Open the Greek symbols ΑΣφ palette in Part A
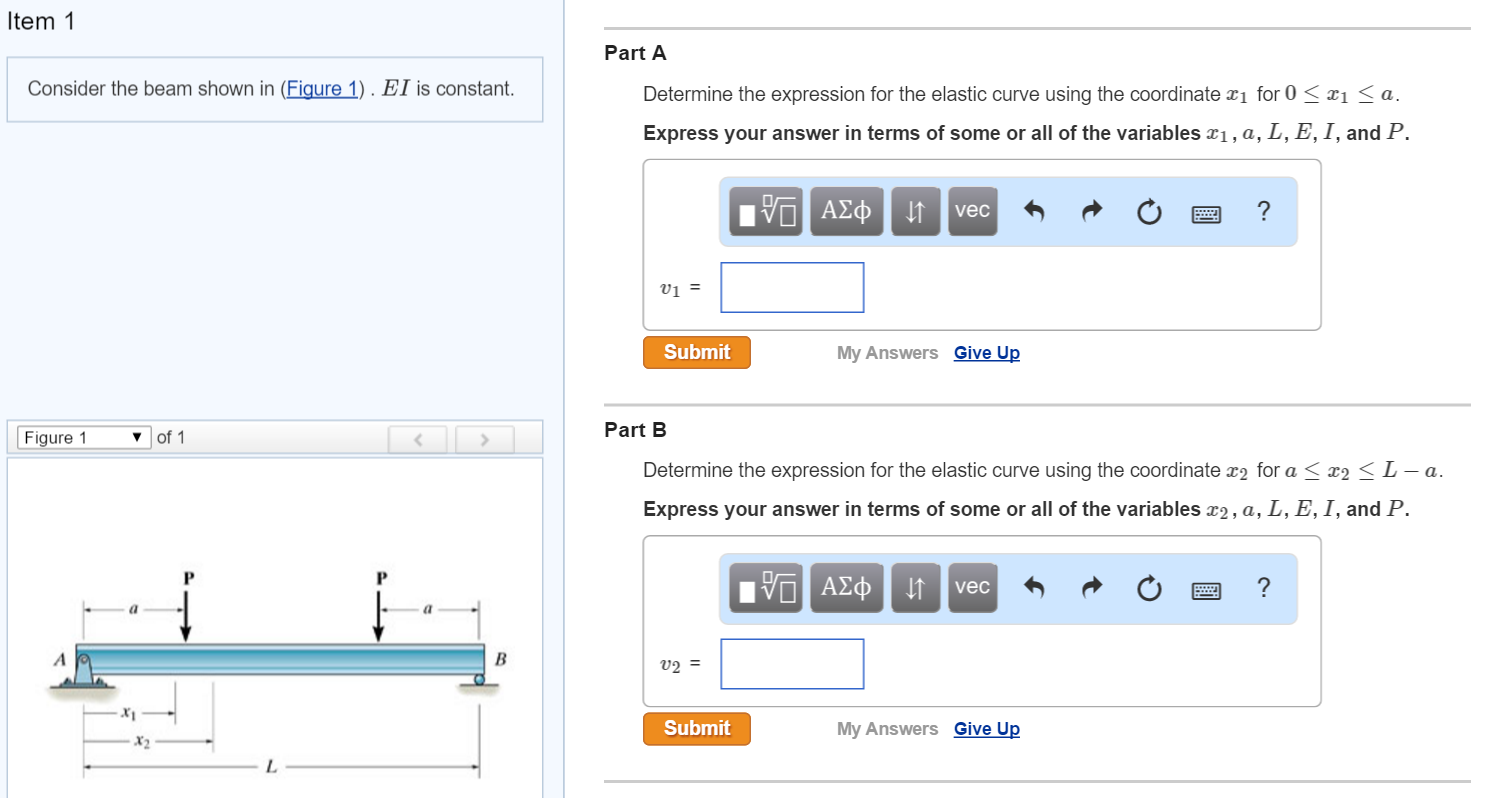This screenshot has height=798, width=1498. click(x=846, y=210)
